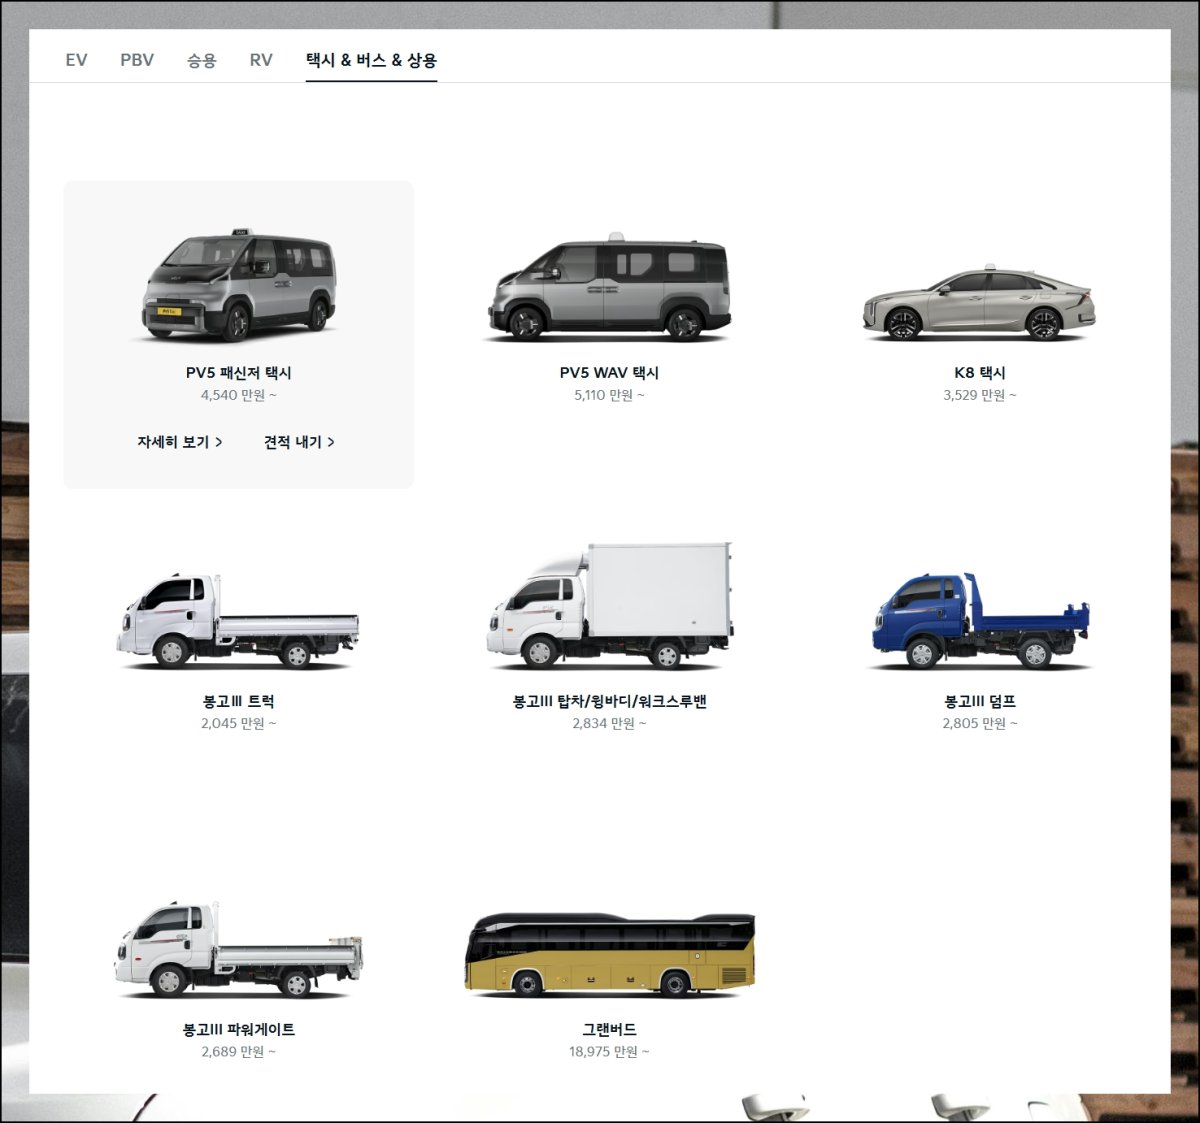Select the 택시 & 버스 & 상용 tab

[371, 60]
